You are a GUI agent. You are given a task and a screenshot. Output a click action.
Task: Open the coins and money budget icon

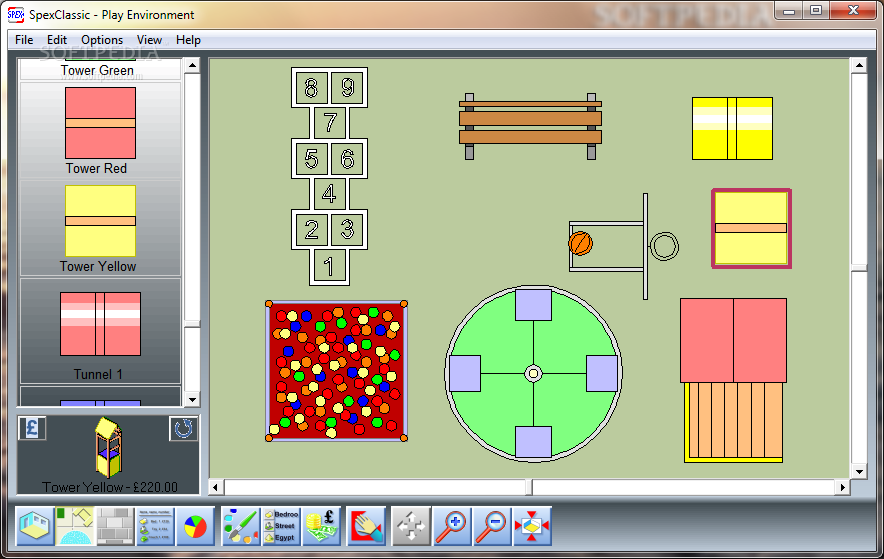pyautogui.click(x=321, y=526)
